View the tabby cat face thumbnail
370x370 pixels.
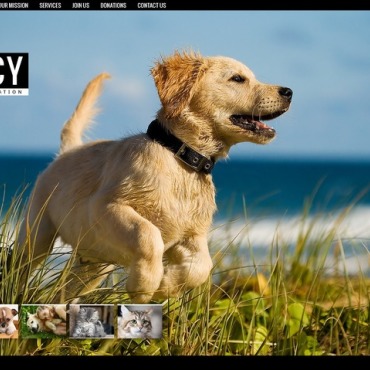[140, 321]
